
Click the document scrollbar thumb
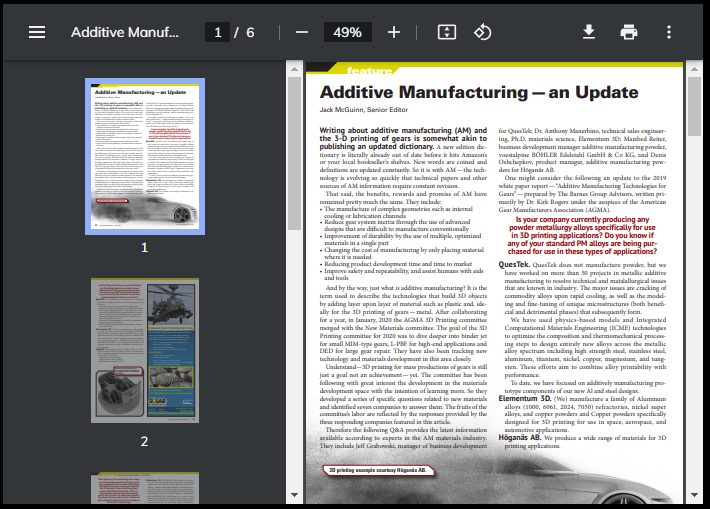pyautogui.click(x=694, y=106)
